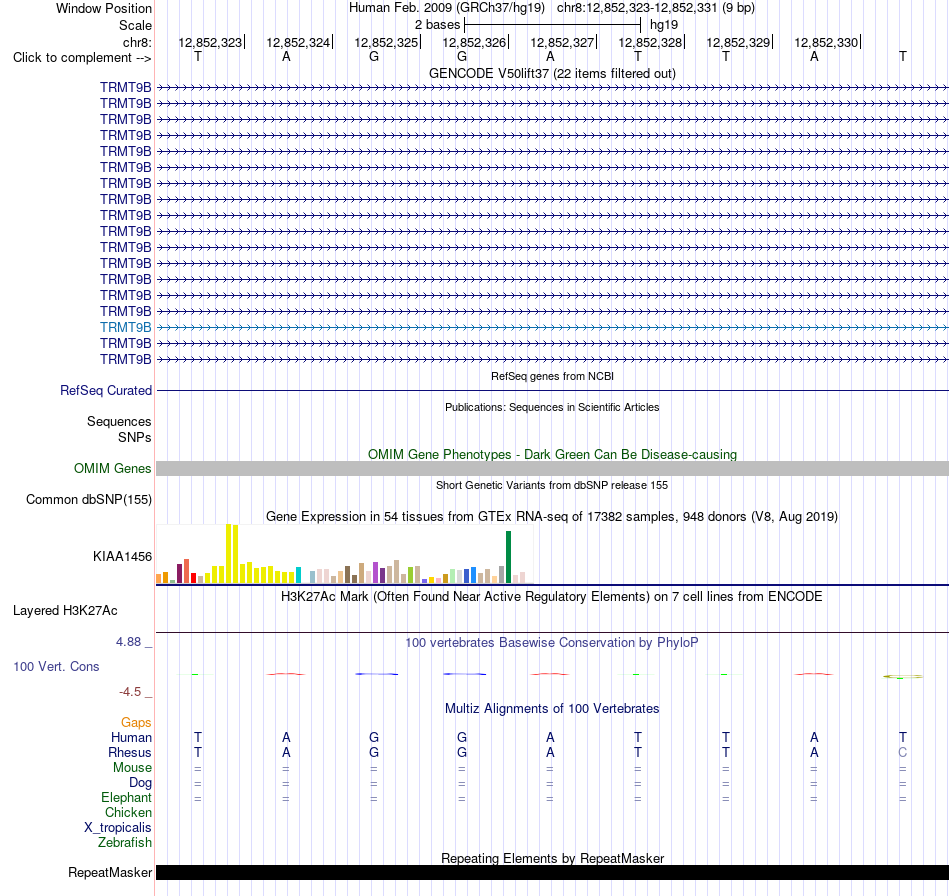Click the KIAA1456 expression label
The height and width of the screenshot is (896, 950).
coord(122,556)
